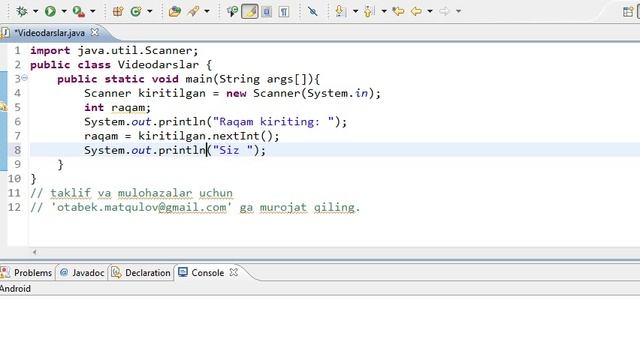Viewport: 640px width, 360px height.
Task: Collapse the main method fold on line 3
Action: pyautogui.click(x=24, y=78)
